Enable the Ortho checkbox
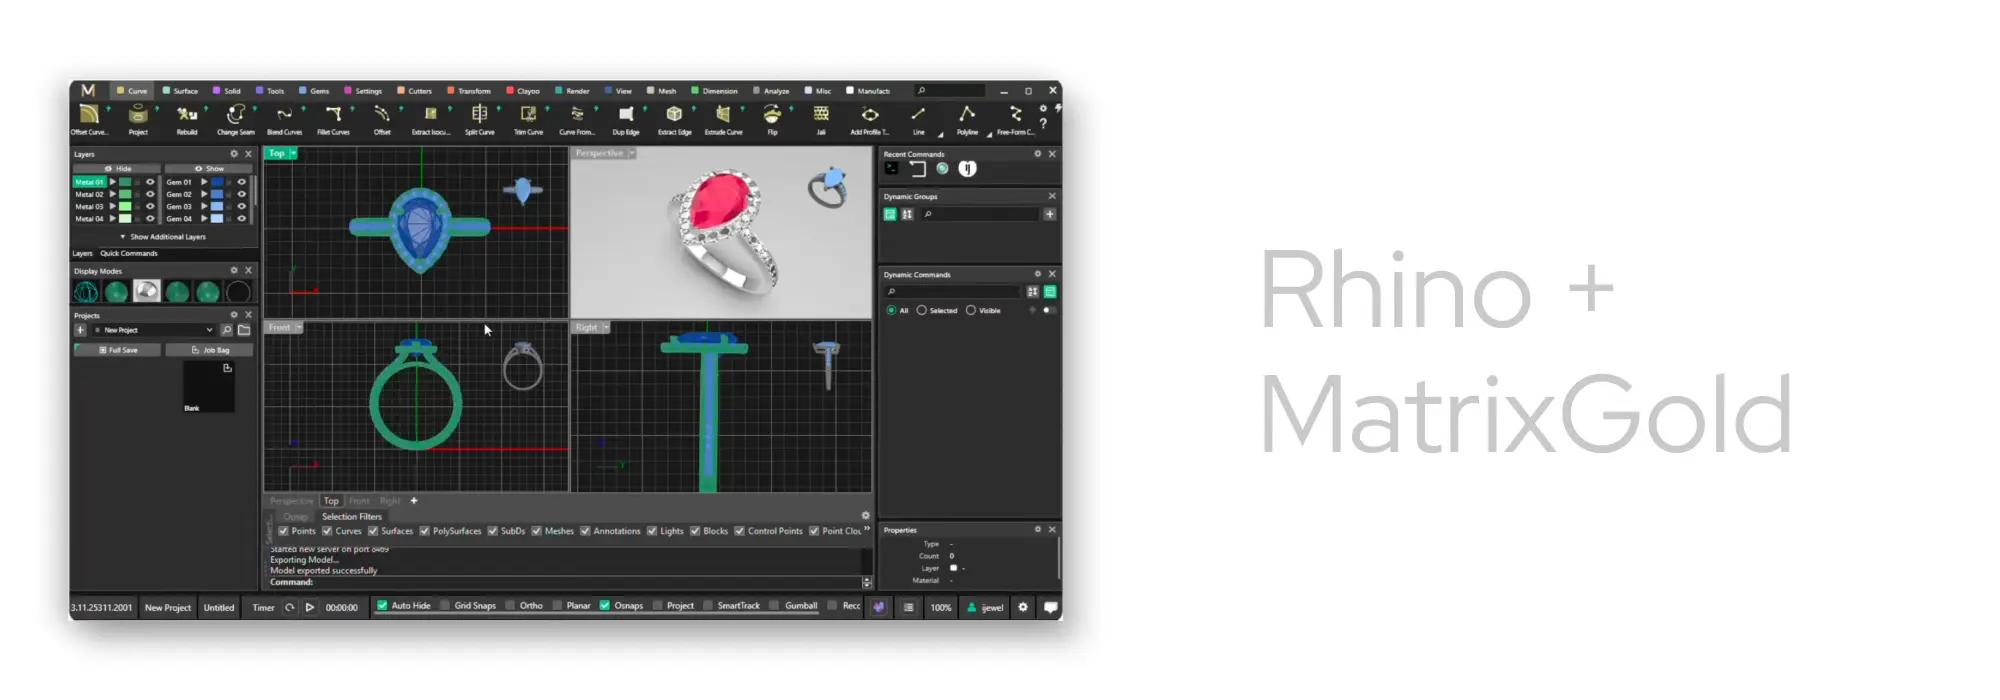Viewport: 2000px width, 700px height. 511,605
